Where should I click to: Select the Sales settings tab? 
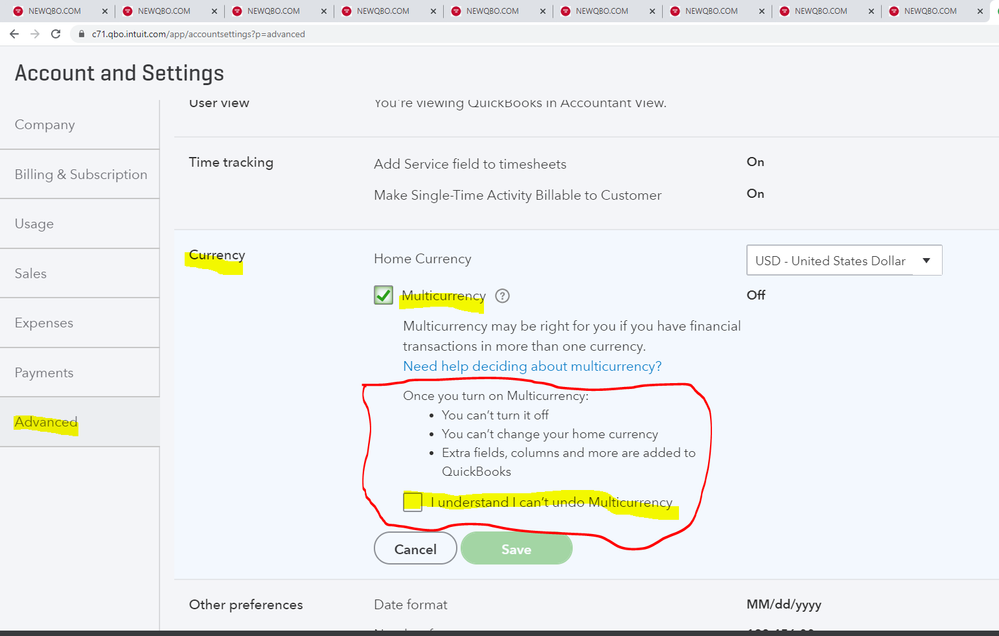coord(80,273)
